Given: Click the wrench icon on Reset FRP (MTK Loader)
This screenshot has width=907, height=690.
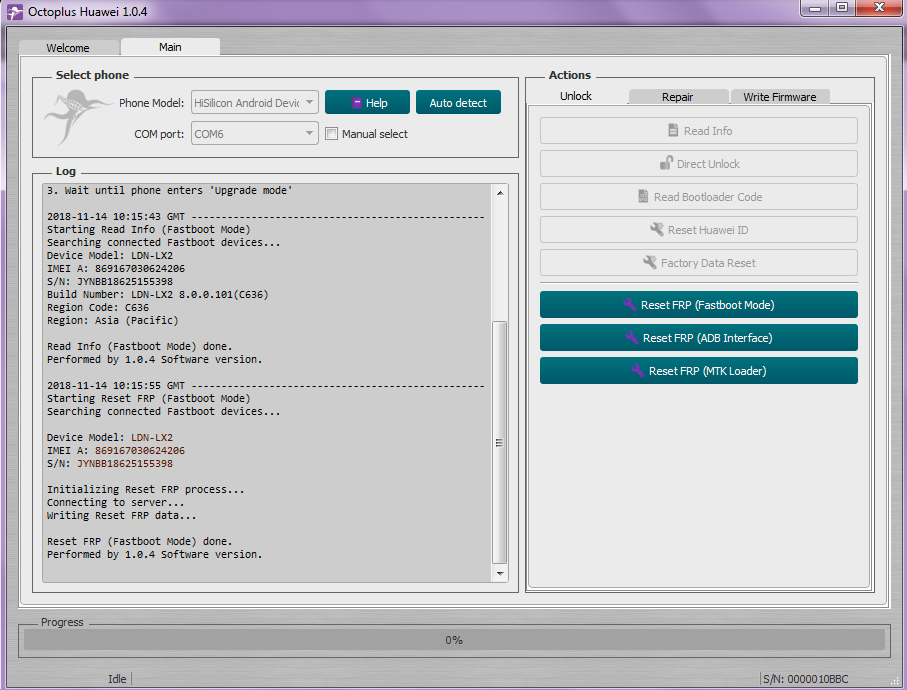Looking at the screenshot, I should pos(637,371).
